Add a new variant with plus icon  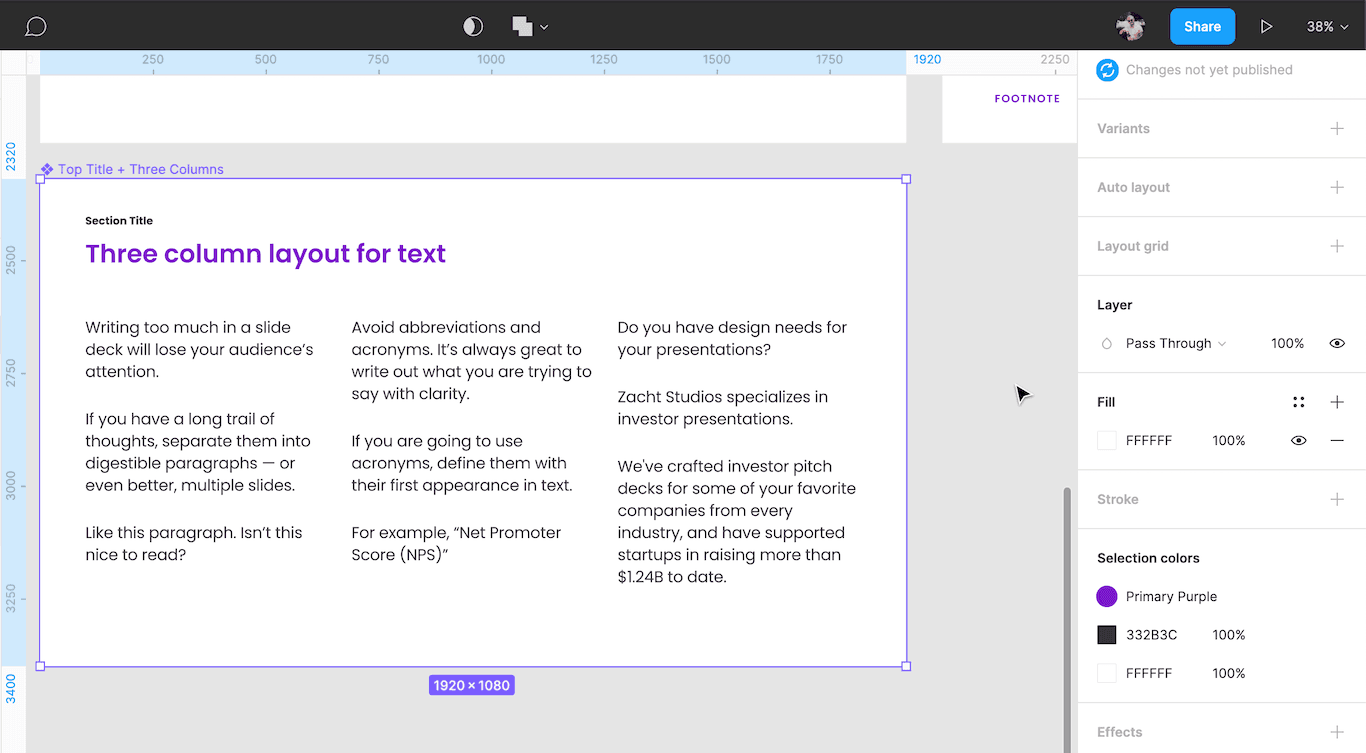1337,128
